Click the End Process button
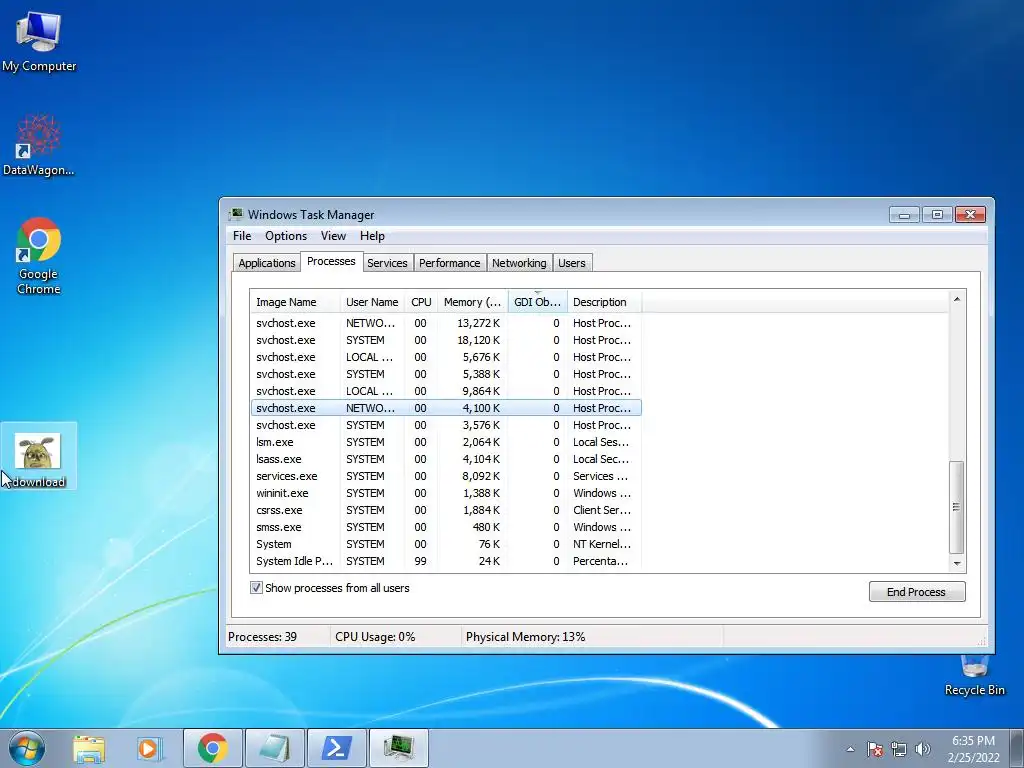 click(916, 592)
